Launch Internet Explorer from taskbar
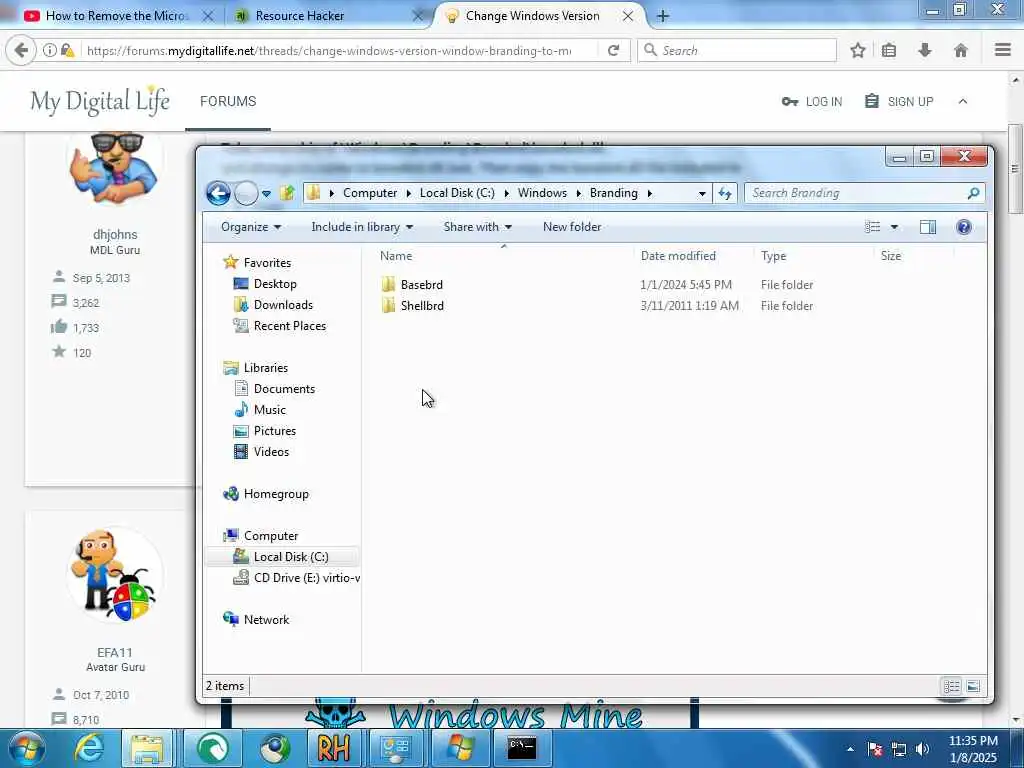The height and width of the screenshot is (768, 1024). pos(89,748)
